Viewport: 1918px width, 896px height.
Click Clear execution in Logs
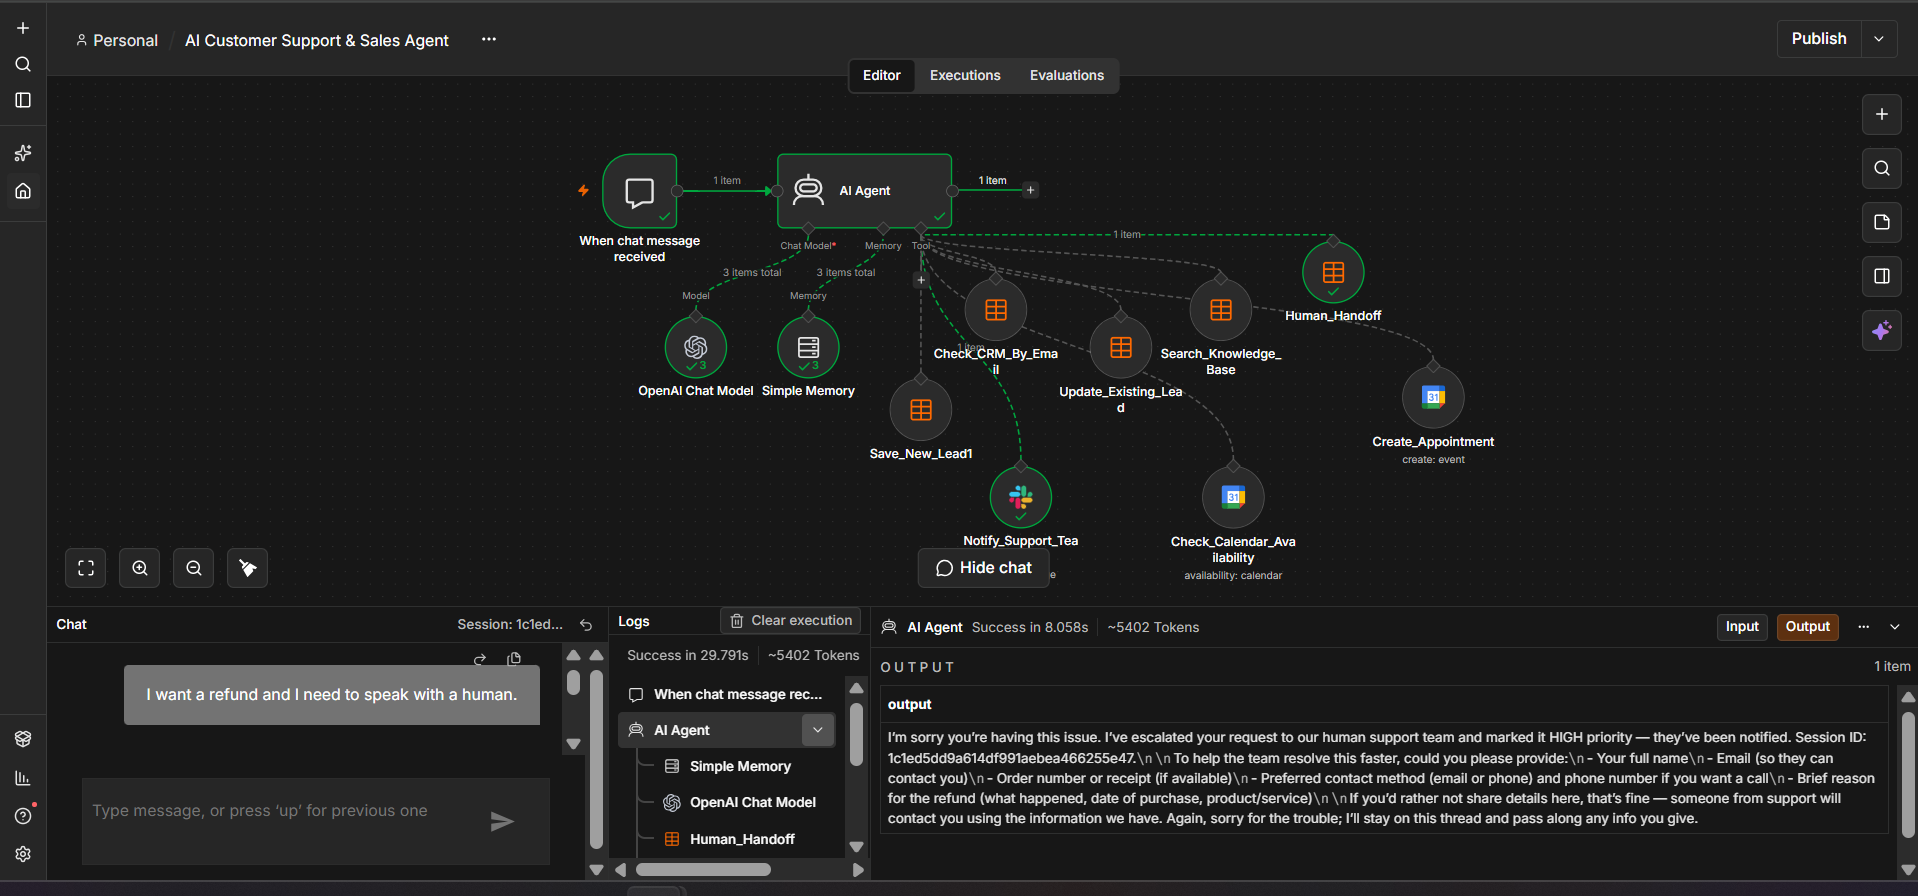pos(791,621)
